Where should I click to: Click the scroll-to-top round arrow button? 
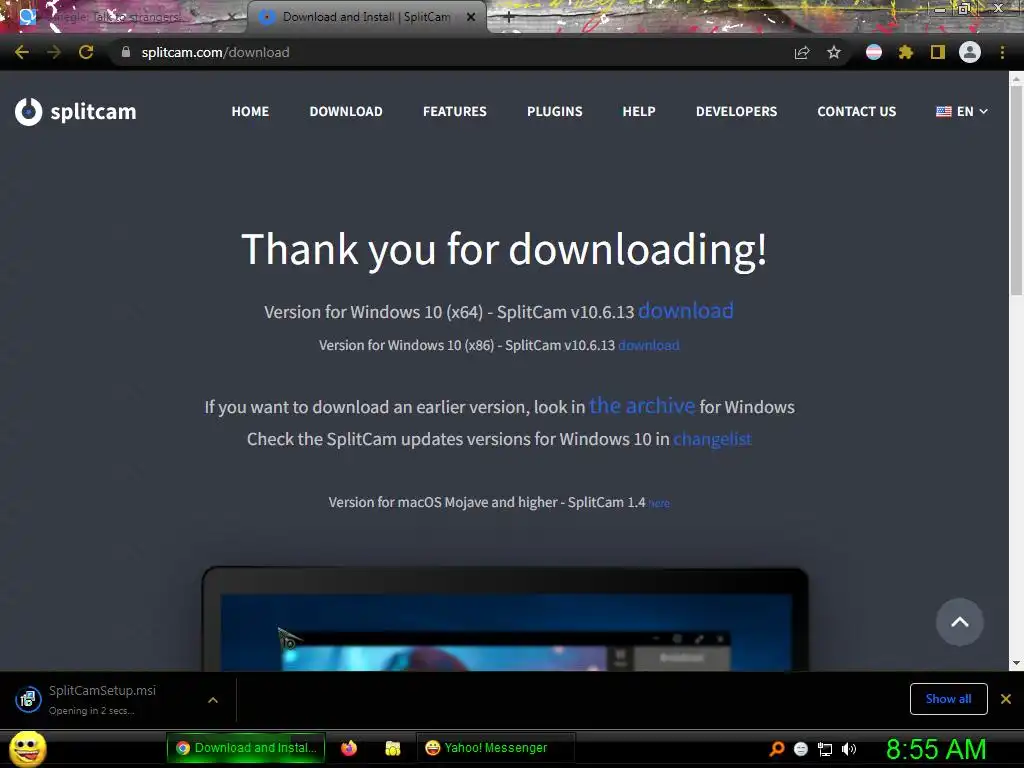click(x=959, y=622)
